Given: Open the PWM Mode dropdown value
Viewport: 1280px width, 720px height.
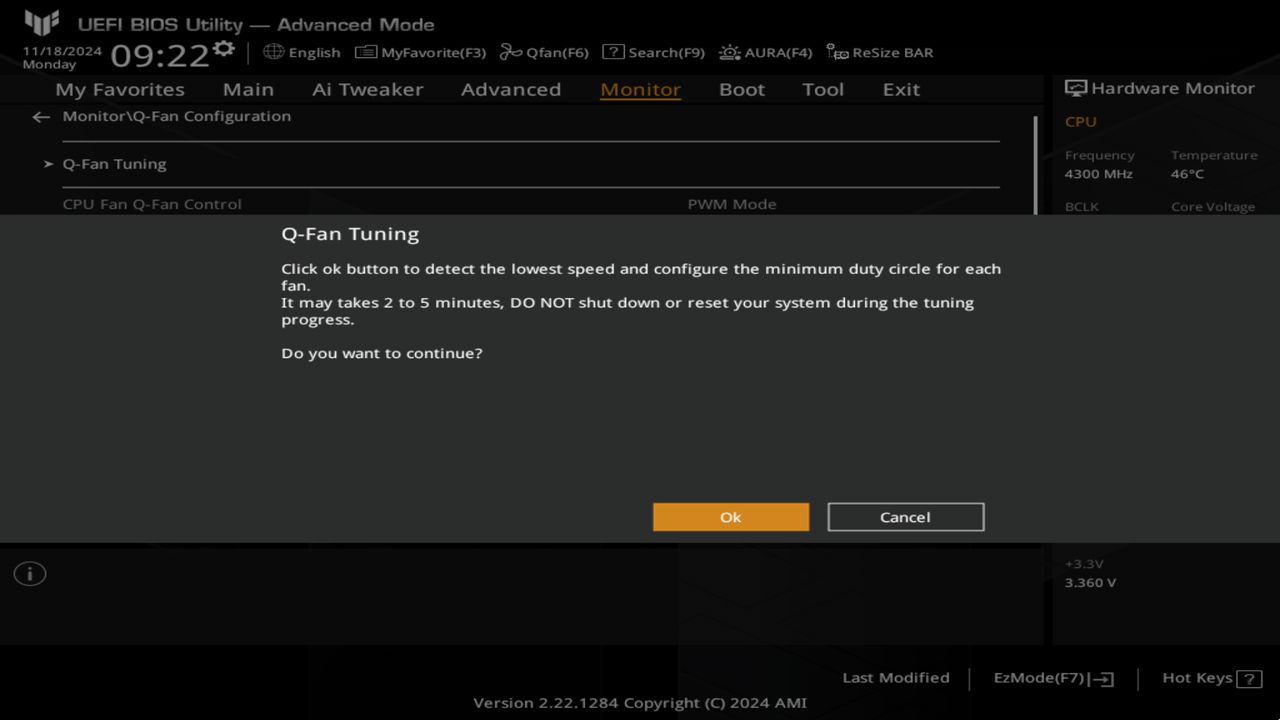Looking at the screenshot, I should 732,204.
